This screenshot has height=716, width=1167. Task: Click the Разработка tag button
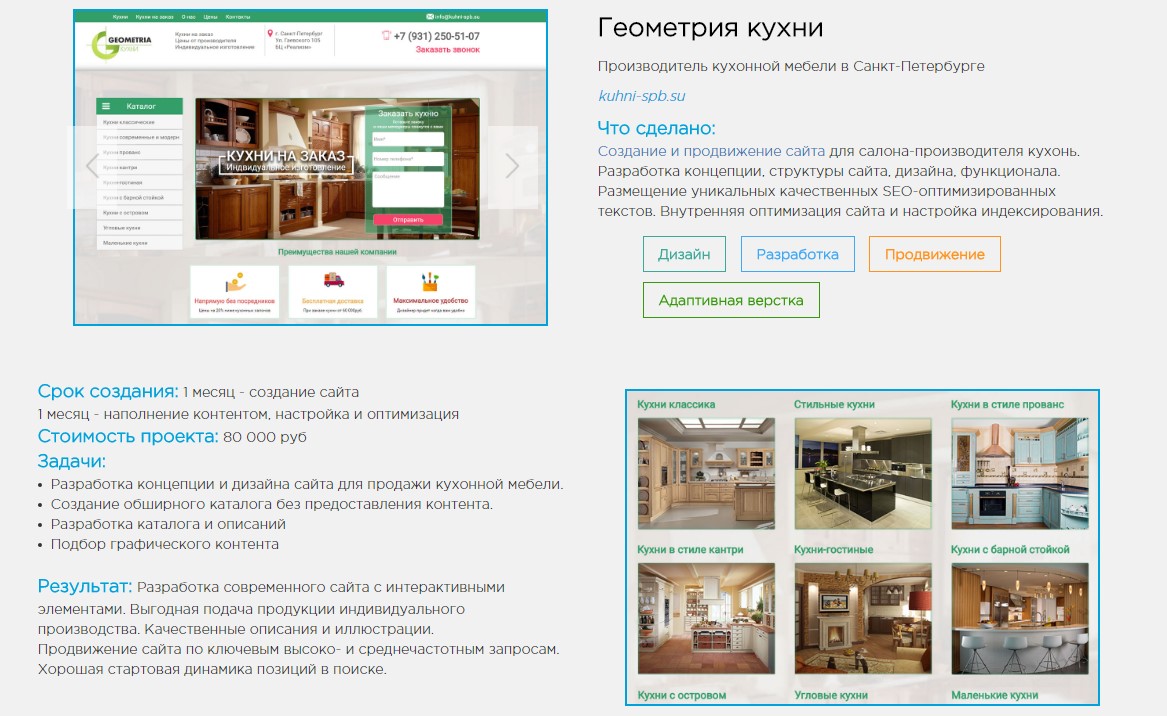coord(797,255)
